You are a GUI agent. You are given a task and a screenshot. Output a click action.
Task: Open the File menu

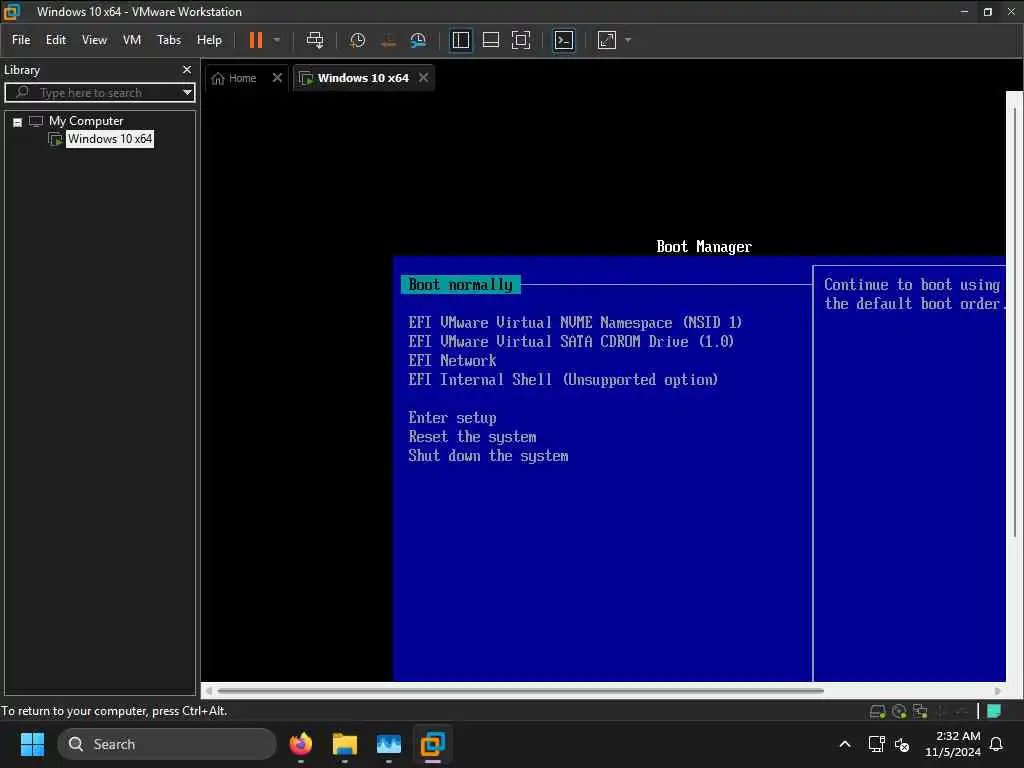(x=21, y=40)
